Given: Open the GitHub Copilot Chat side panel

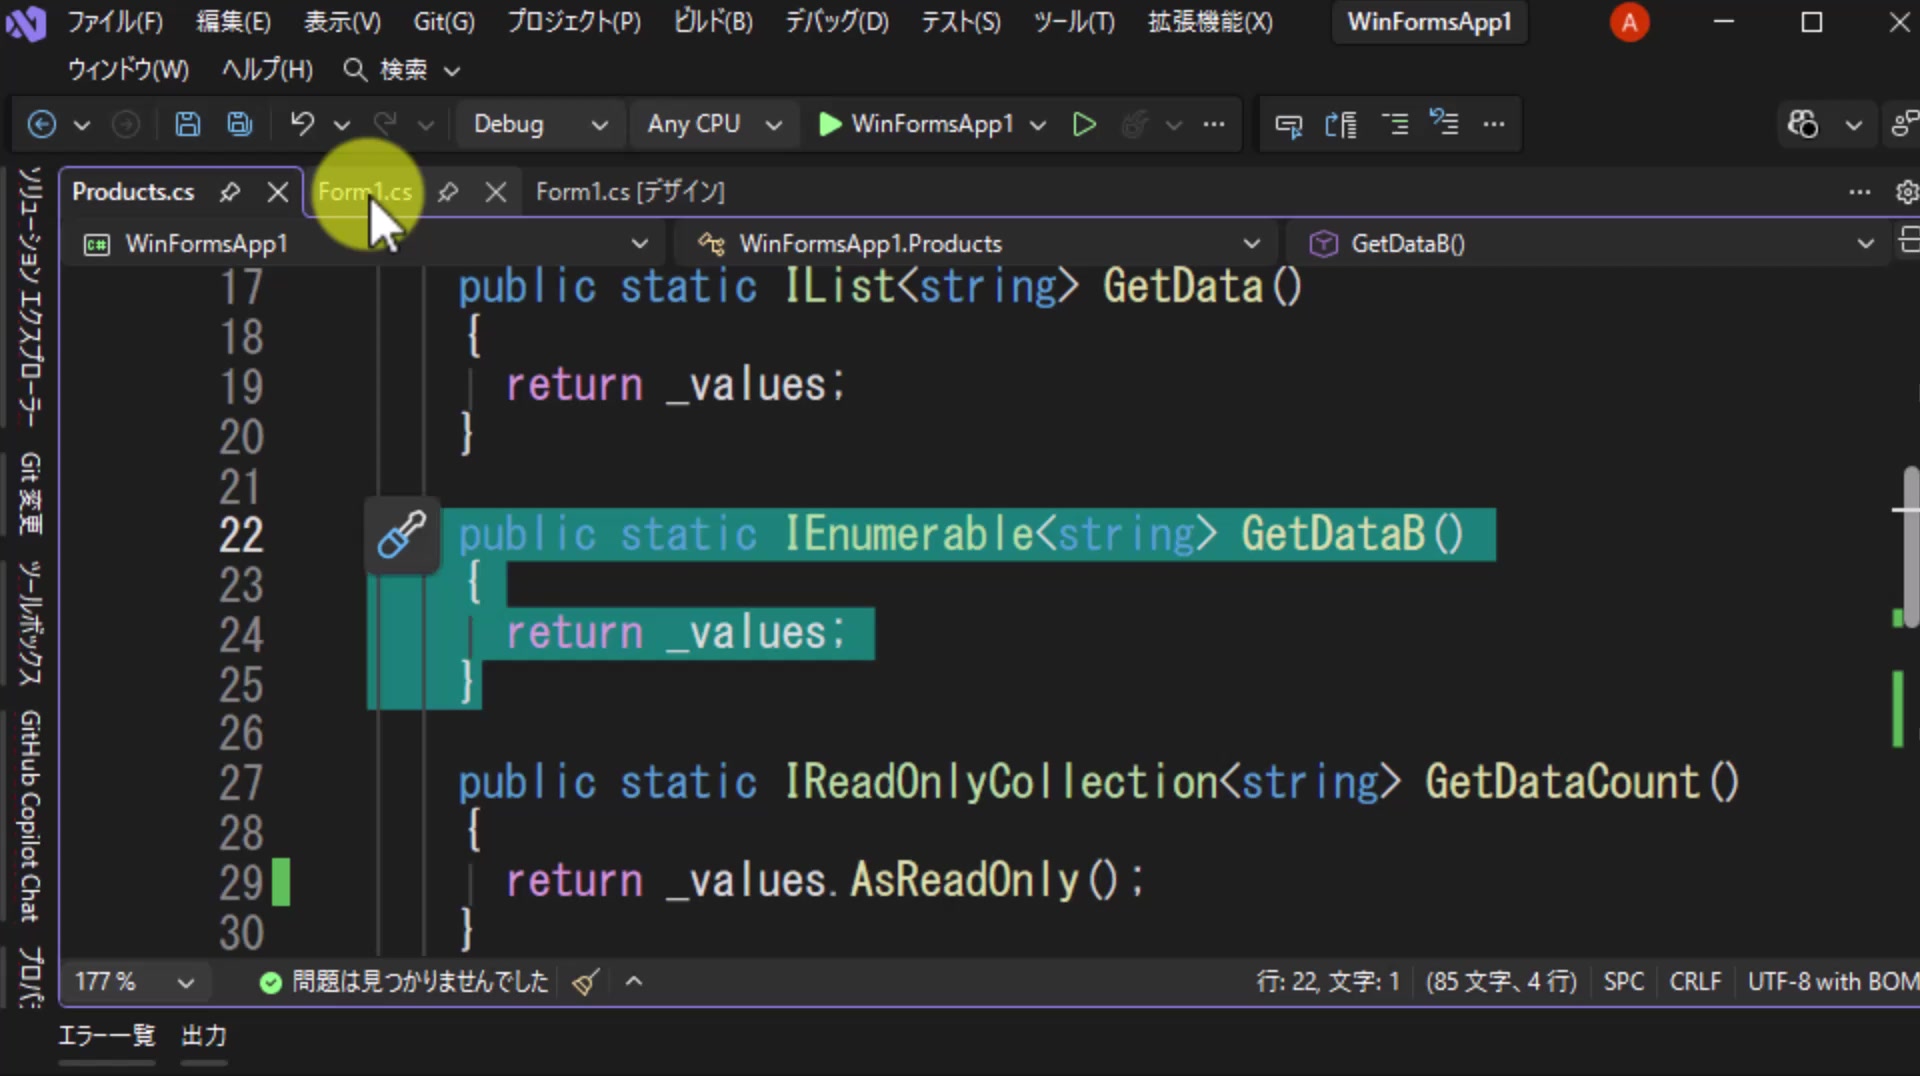Looking at the screenshot, I should (30, 816).
